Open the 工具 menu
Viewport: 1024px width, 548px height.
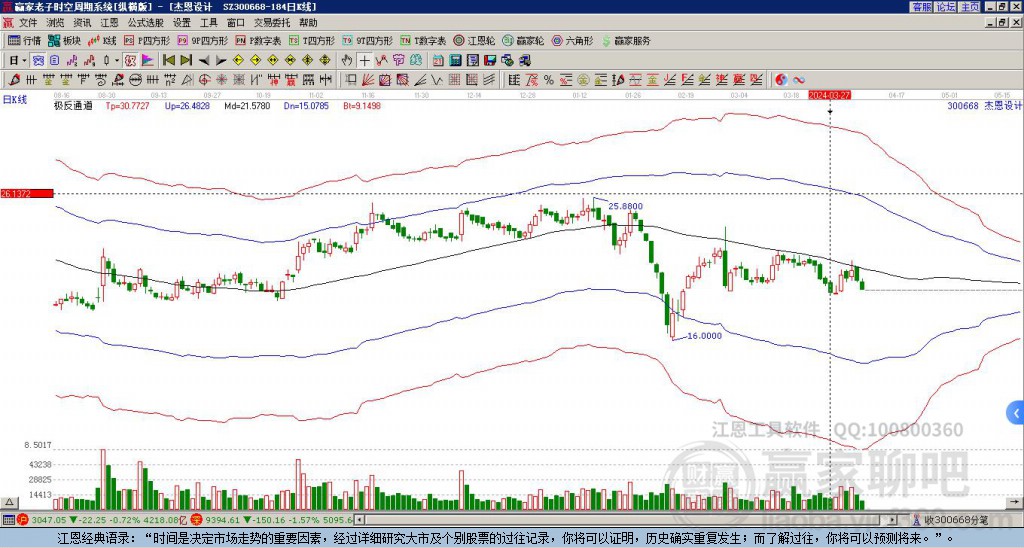(x=209, y=23)
